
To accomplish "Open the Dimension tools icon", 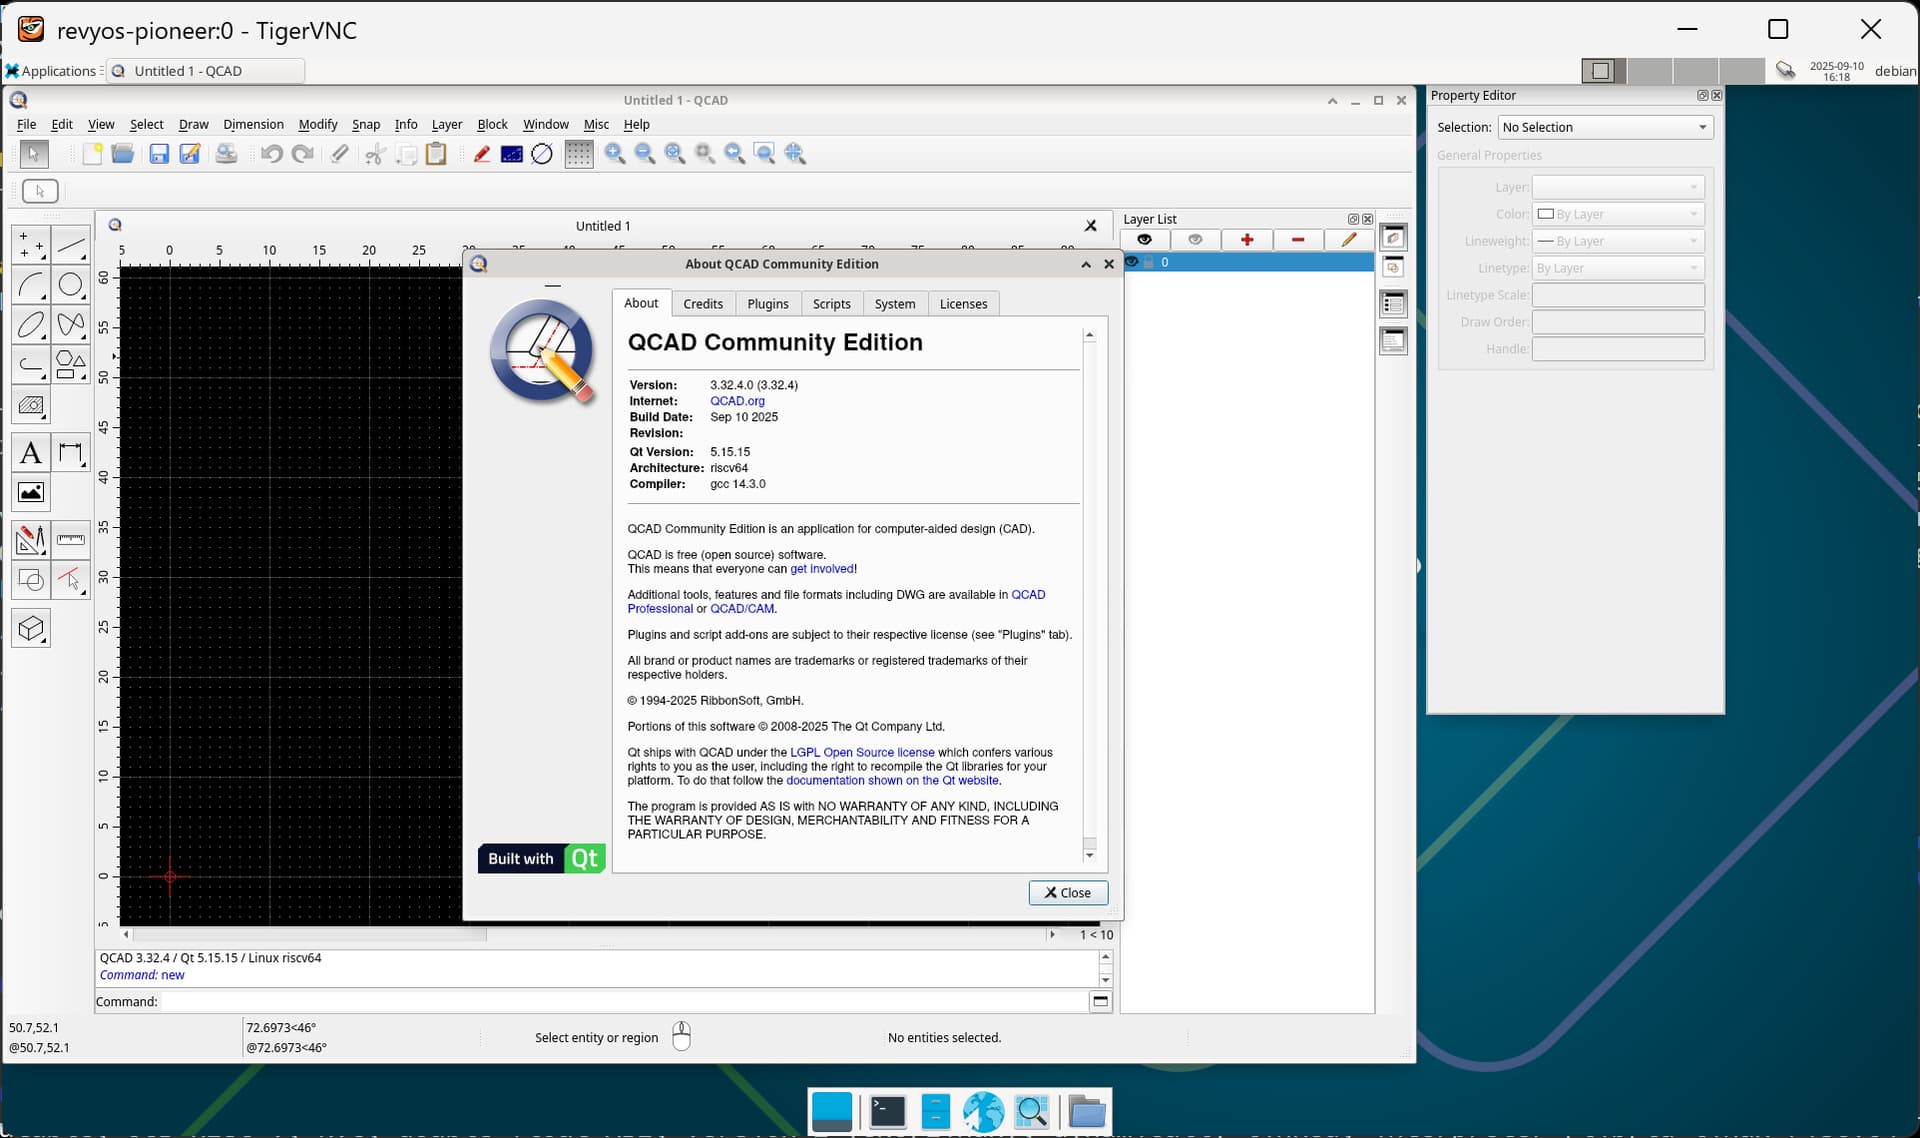I will (70, 453).
